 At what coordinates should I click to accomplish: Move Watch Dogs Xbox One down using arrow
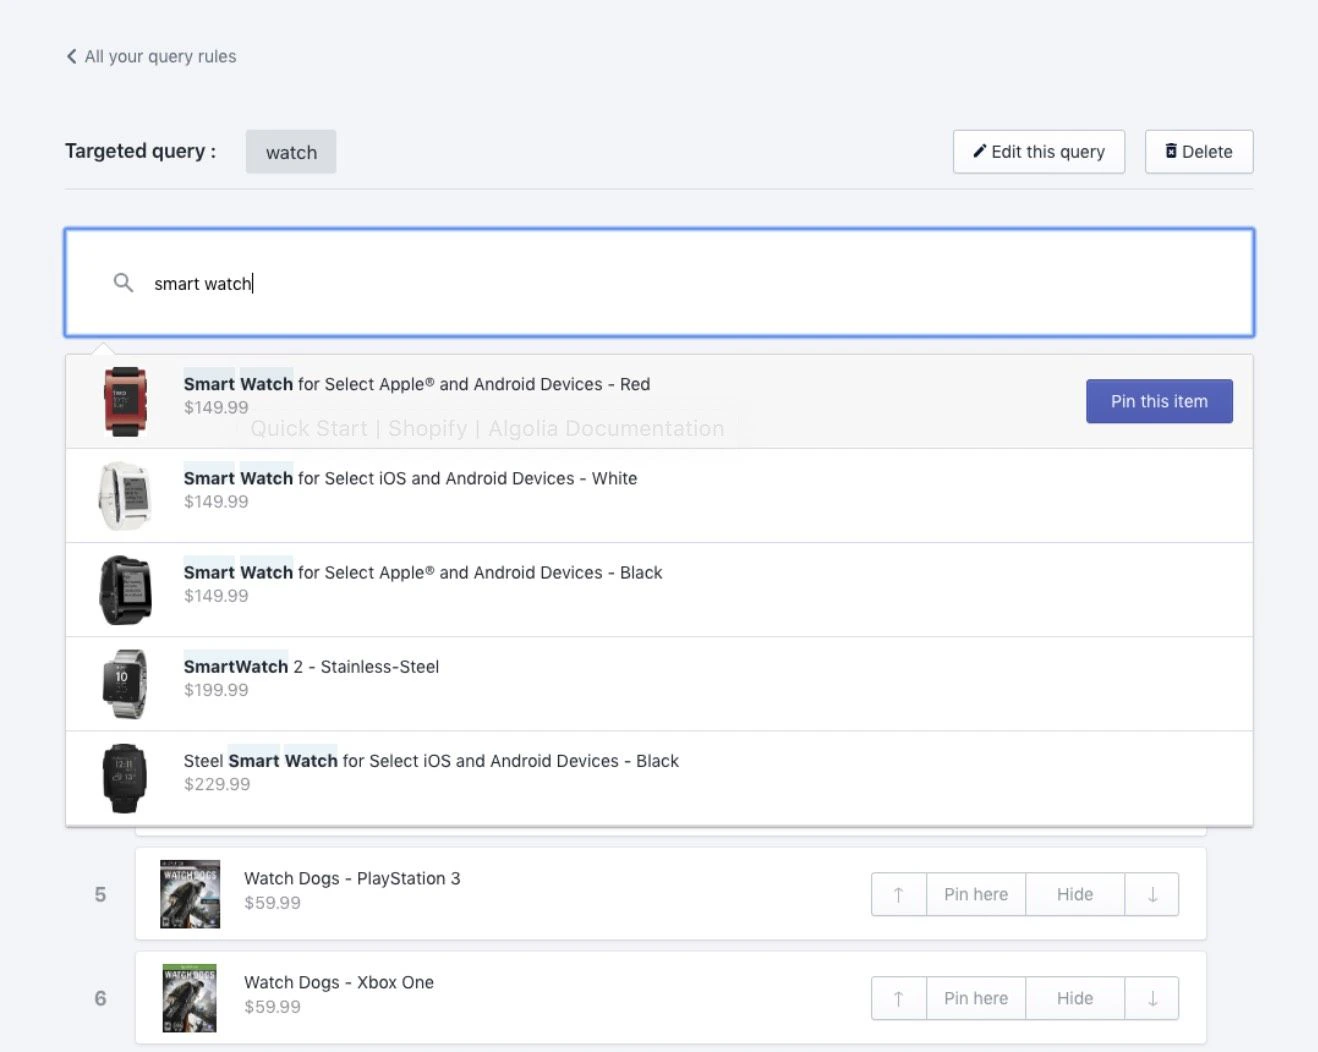tap(1151, 998)
